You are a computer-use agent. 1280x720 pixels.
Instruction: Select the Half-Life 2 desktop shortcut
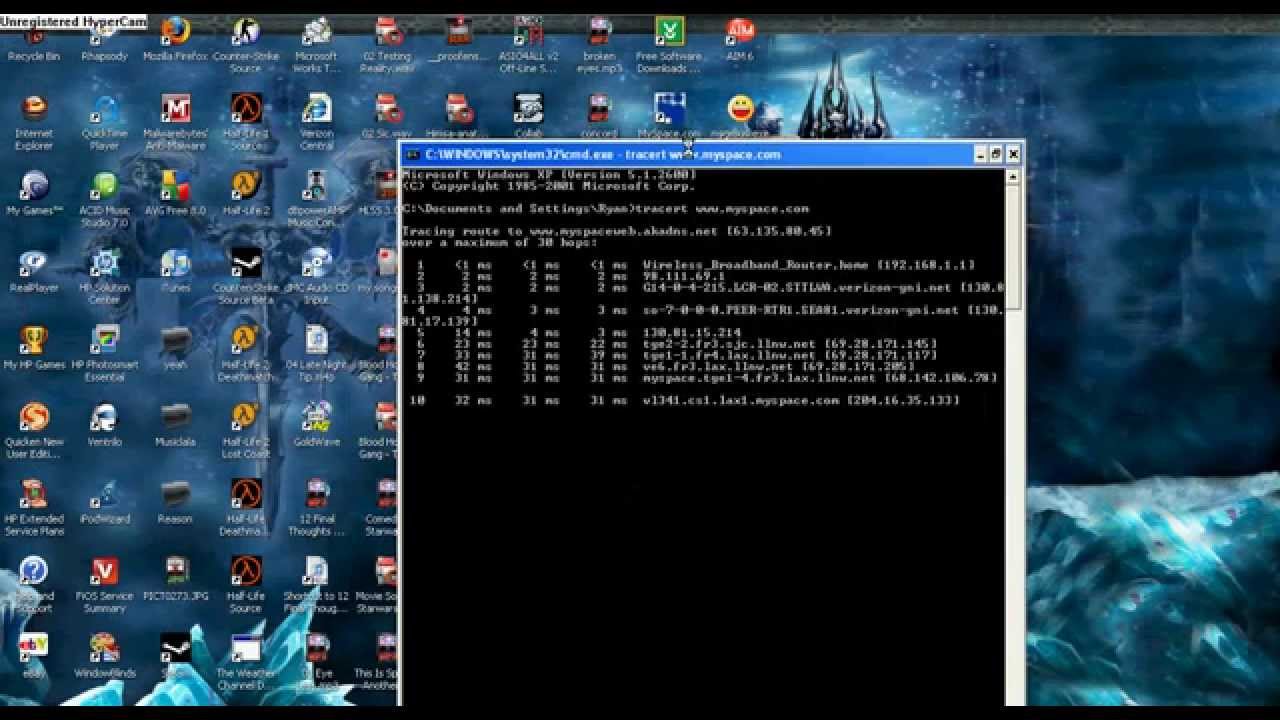[x=245, y=193]
